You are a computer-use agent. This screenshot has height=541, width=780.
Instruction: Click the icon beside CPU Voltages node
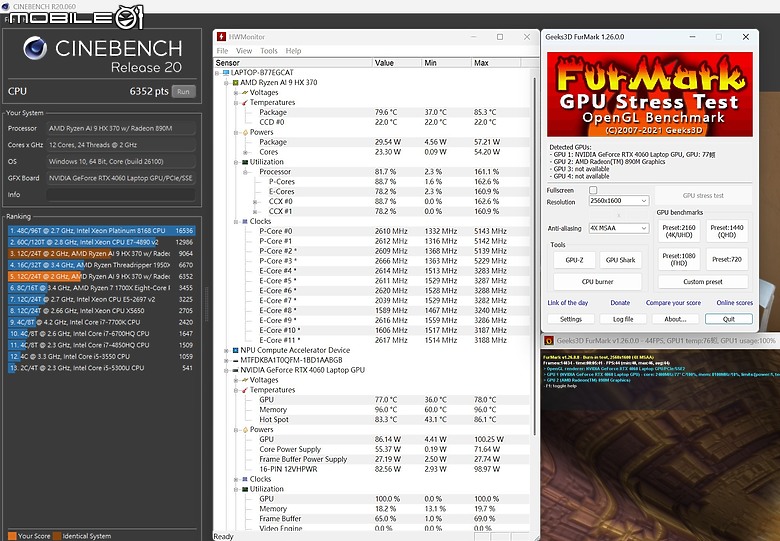(x=245, y=92)
